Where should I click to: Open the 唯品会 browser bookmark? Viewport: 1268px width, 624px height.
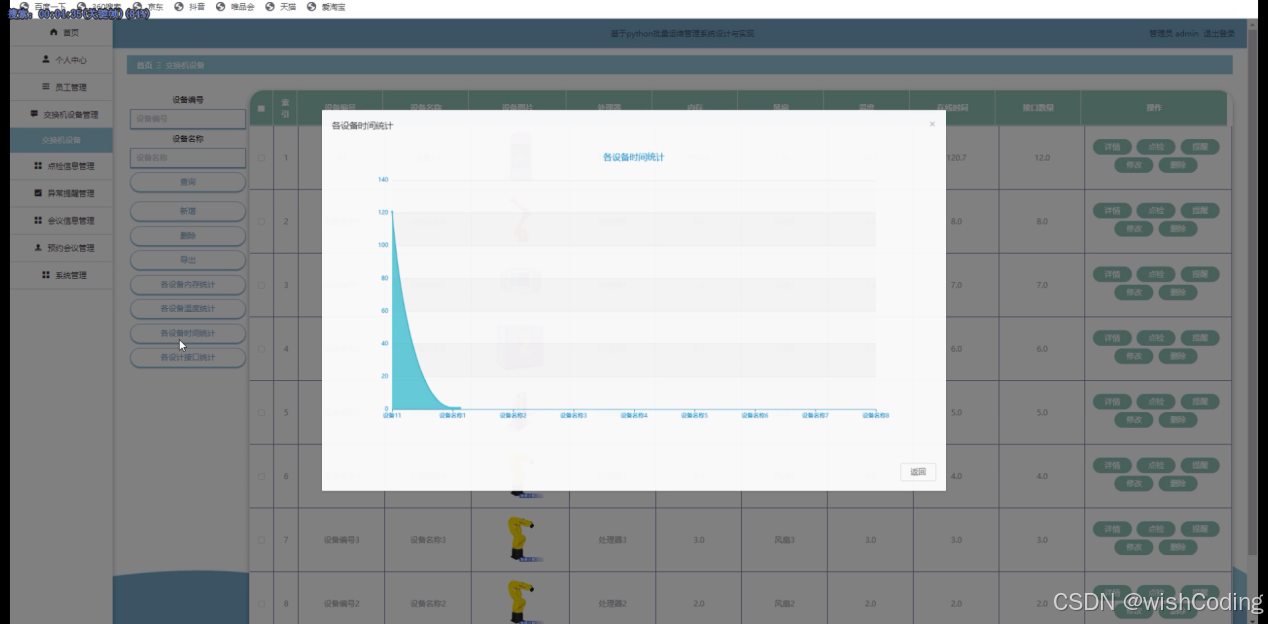[235, 6]
